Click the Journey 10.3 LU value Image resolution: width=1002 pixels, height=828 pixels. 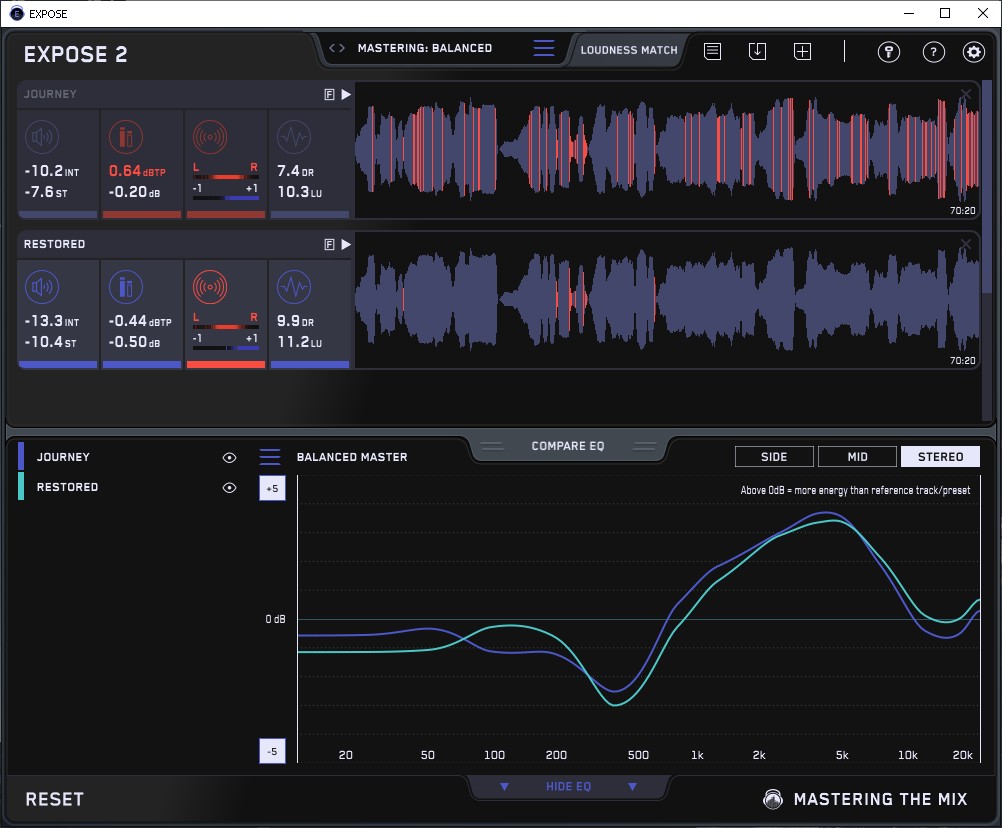pyautogui.click(x=300, y=192)
